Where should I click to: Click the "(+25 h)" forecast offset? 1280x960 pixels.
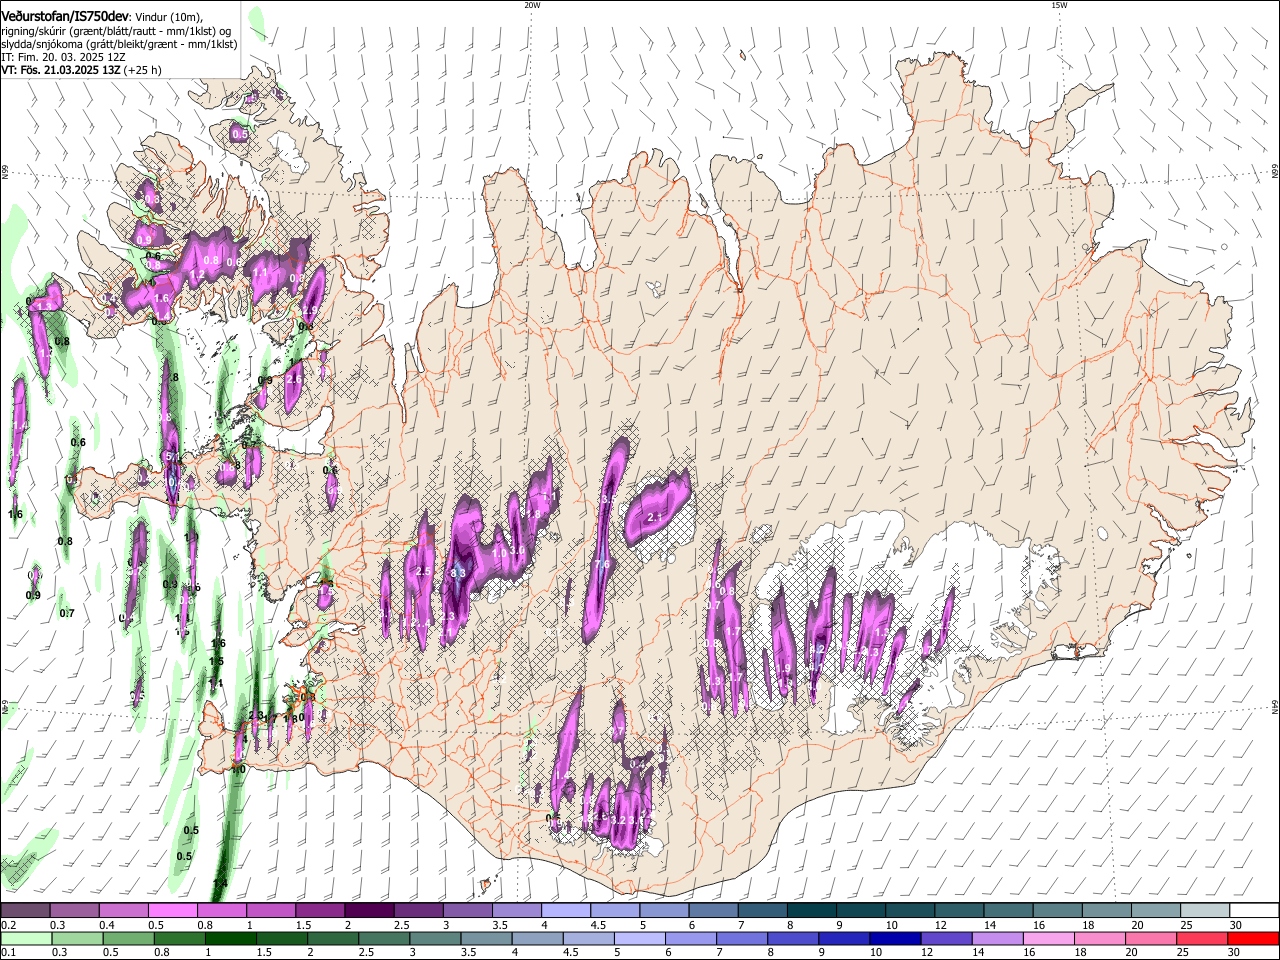[x=145, y=70]
